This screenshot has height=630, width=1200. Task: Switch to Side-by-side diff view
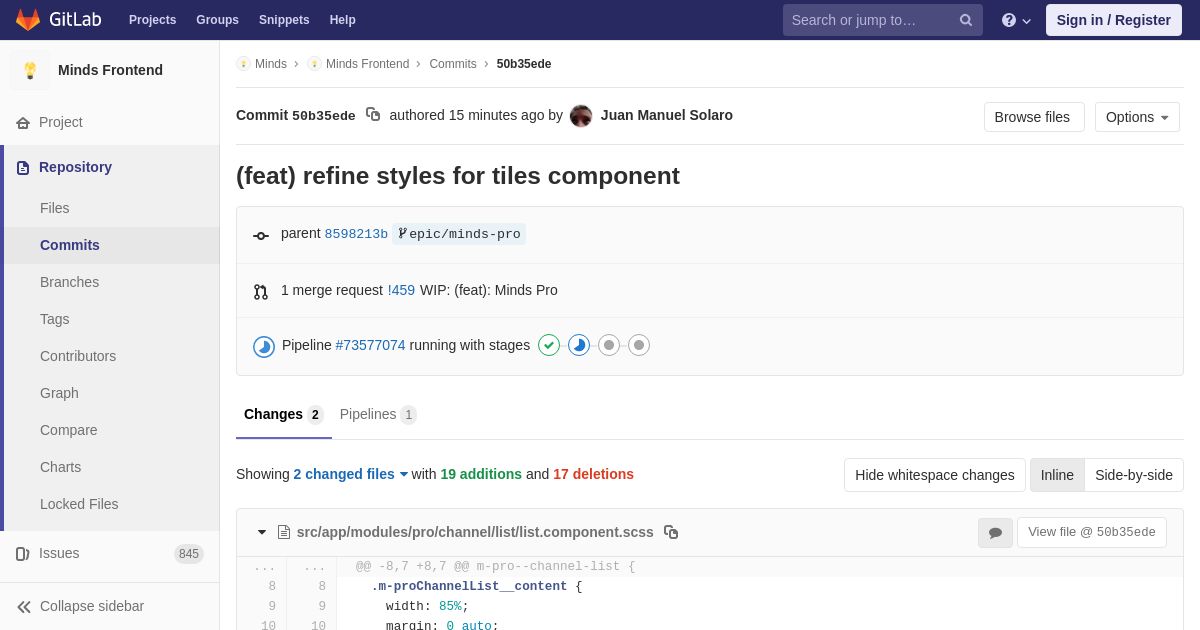tap(1134, 475)
